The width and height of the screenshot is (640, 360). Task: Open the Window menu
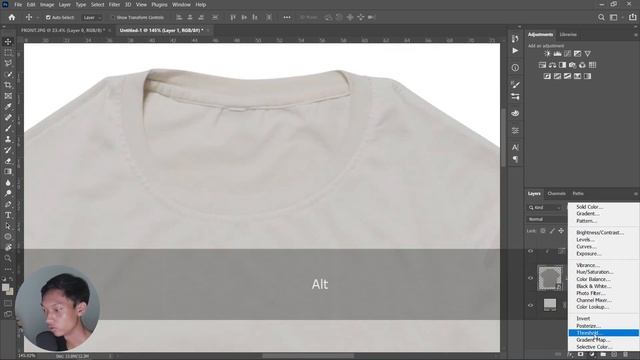(x=181, y=4)
